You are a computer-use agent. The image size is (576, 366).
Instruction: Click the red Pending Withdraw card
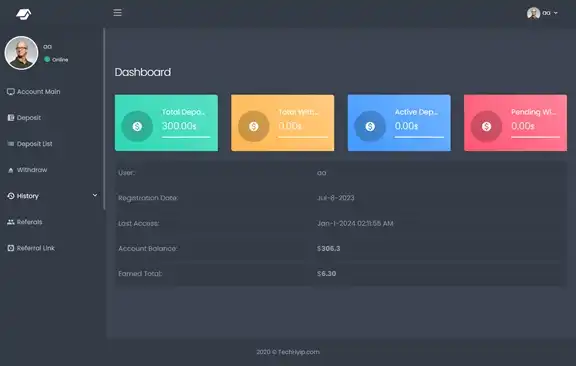click(515, 123)
